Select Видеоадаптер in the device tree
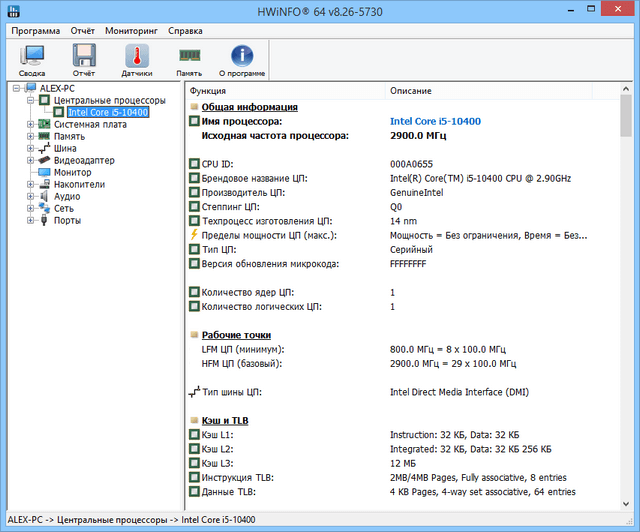This screenshot has width=640, height=532. click(84, 160)
